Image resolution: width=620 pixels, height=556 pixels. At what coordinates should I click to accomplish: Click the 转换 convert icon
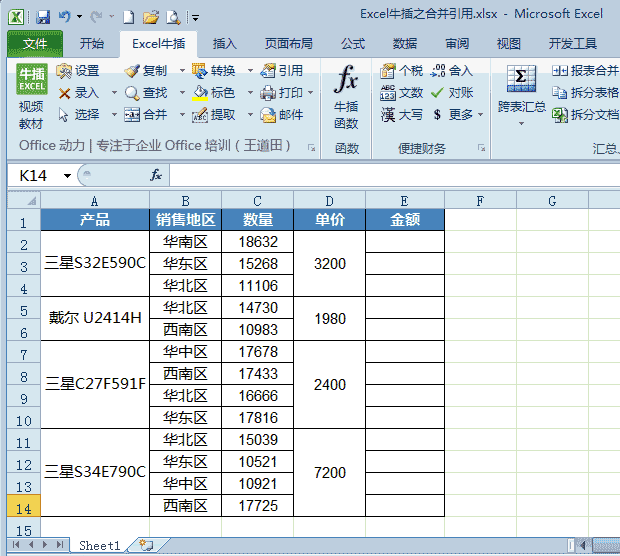click(x=200, y=71)
